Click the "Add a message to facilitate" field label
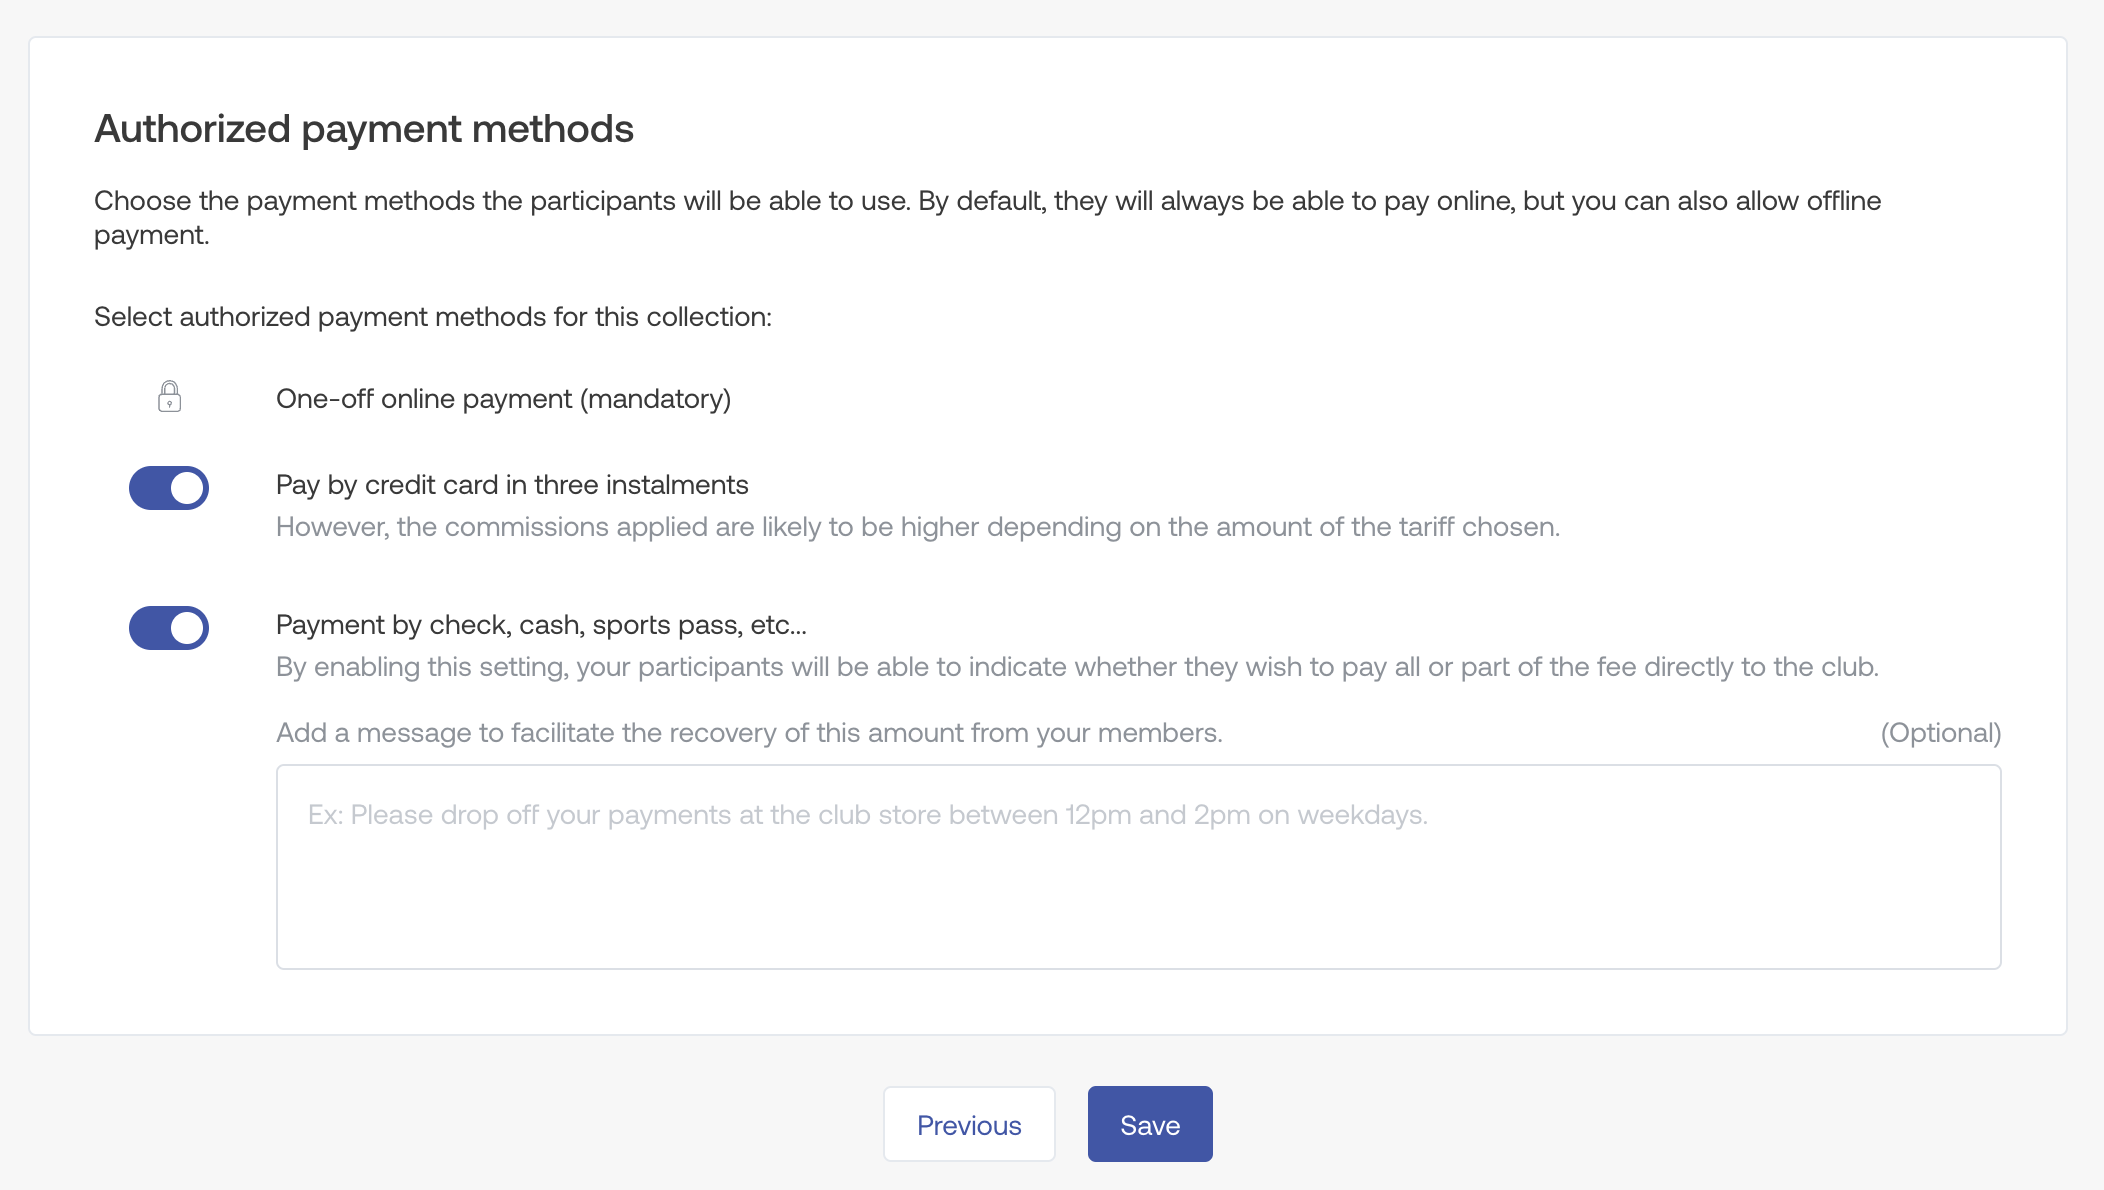This screenshot has width=2104, height=1190. tap(749, 733)
